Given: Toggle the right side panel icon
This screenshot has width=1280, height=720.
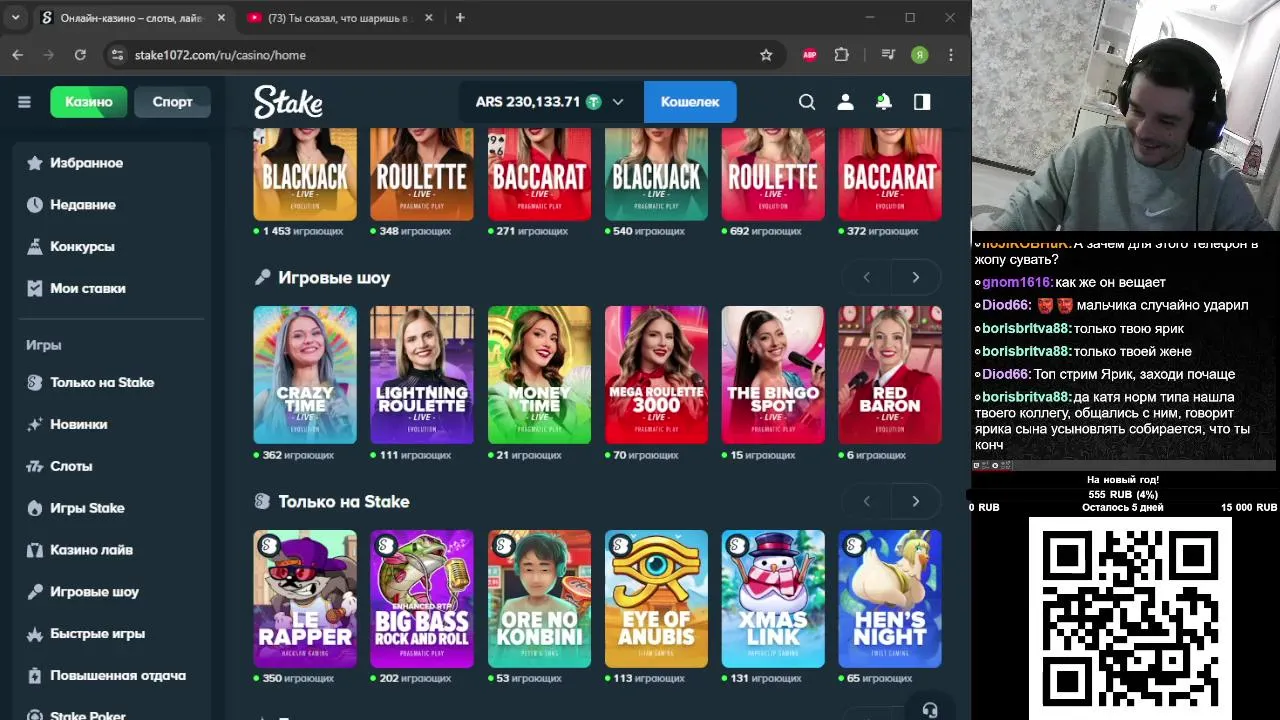Looking at the screenshot, I should coord(922,102).
